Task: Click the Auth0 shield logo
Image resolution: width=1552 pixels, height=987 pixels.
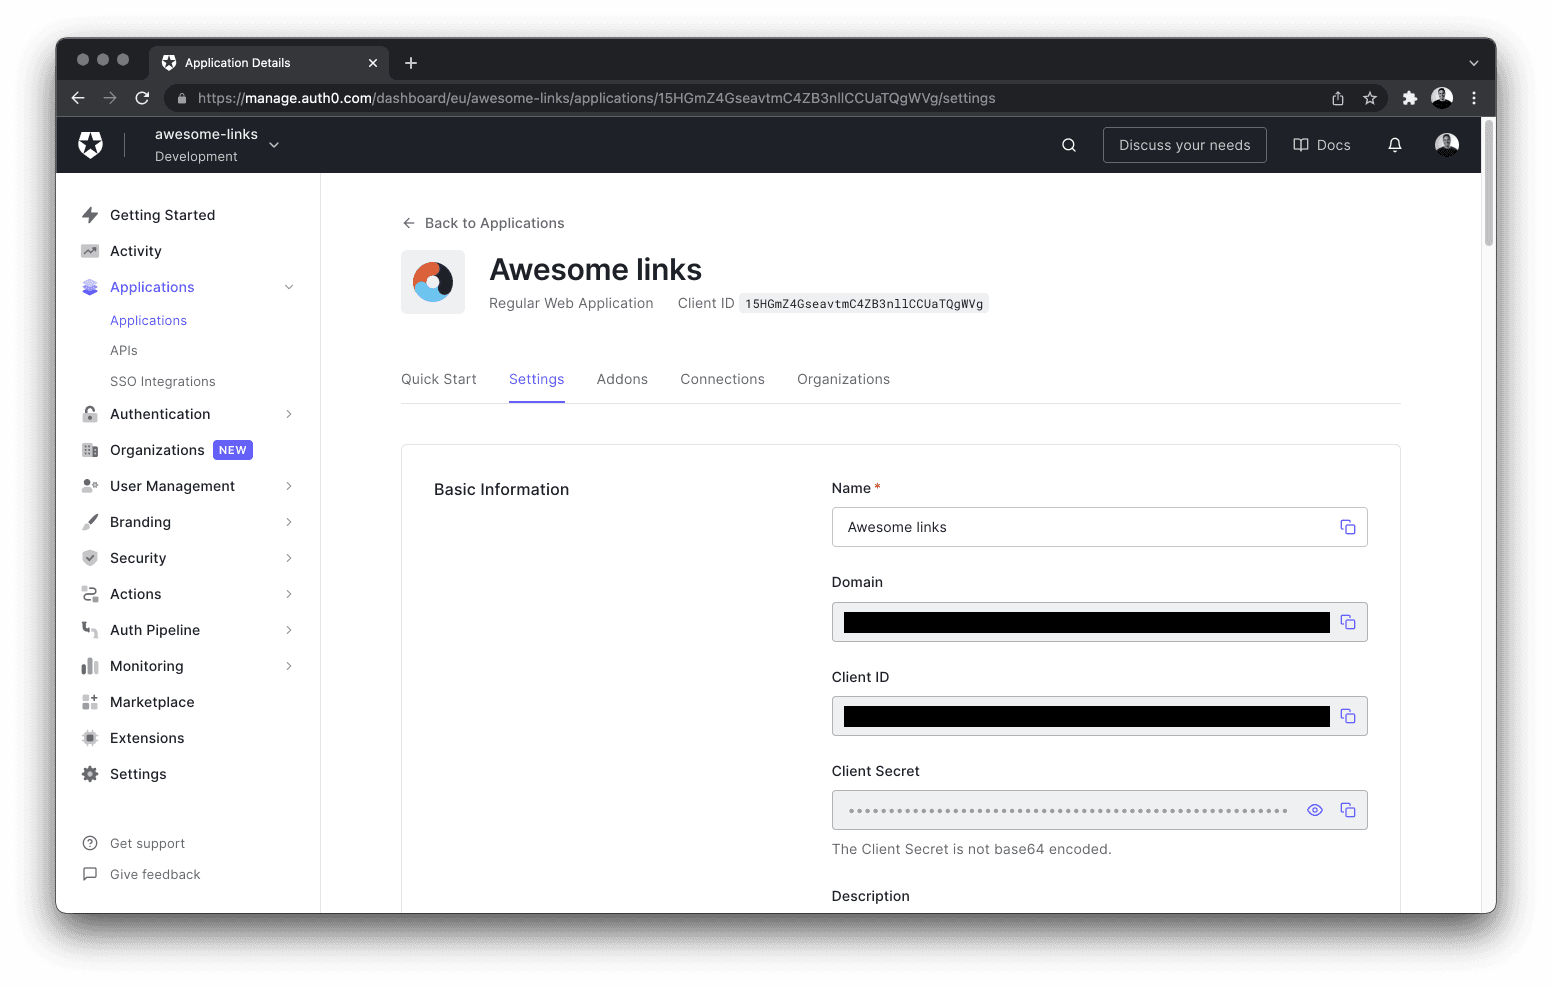Action: [90, 144]
